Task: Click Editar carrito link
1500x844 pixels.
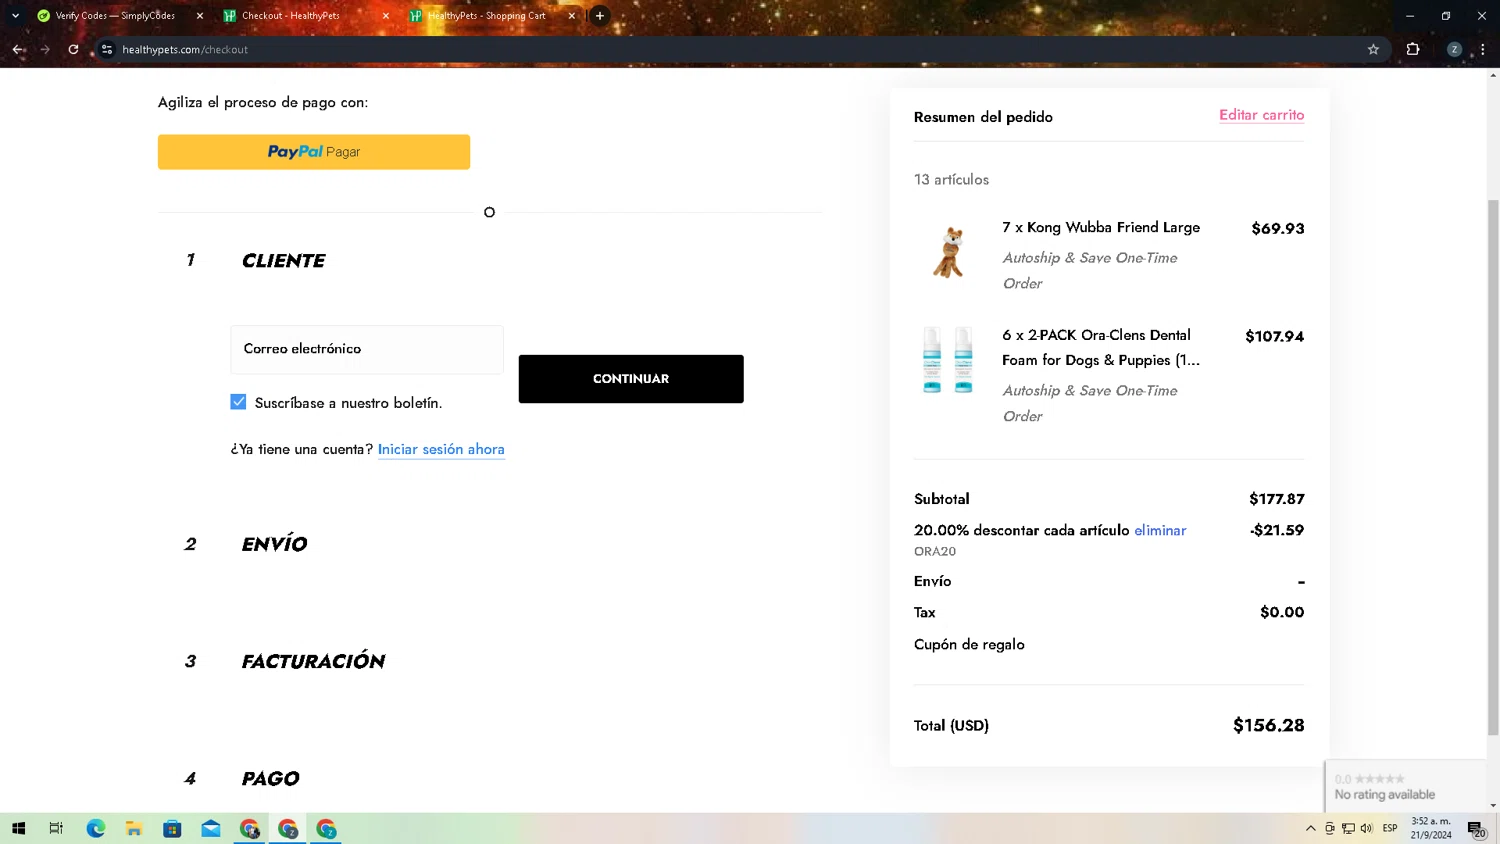Action: [1261, 115]
